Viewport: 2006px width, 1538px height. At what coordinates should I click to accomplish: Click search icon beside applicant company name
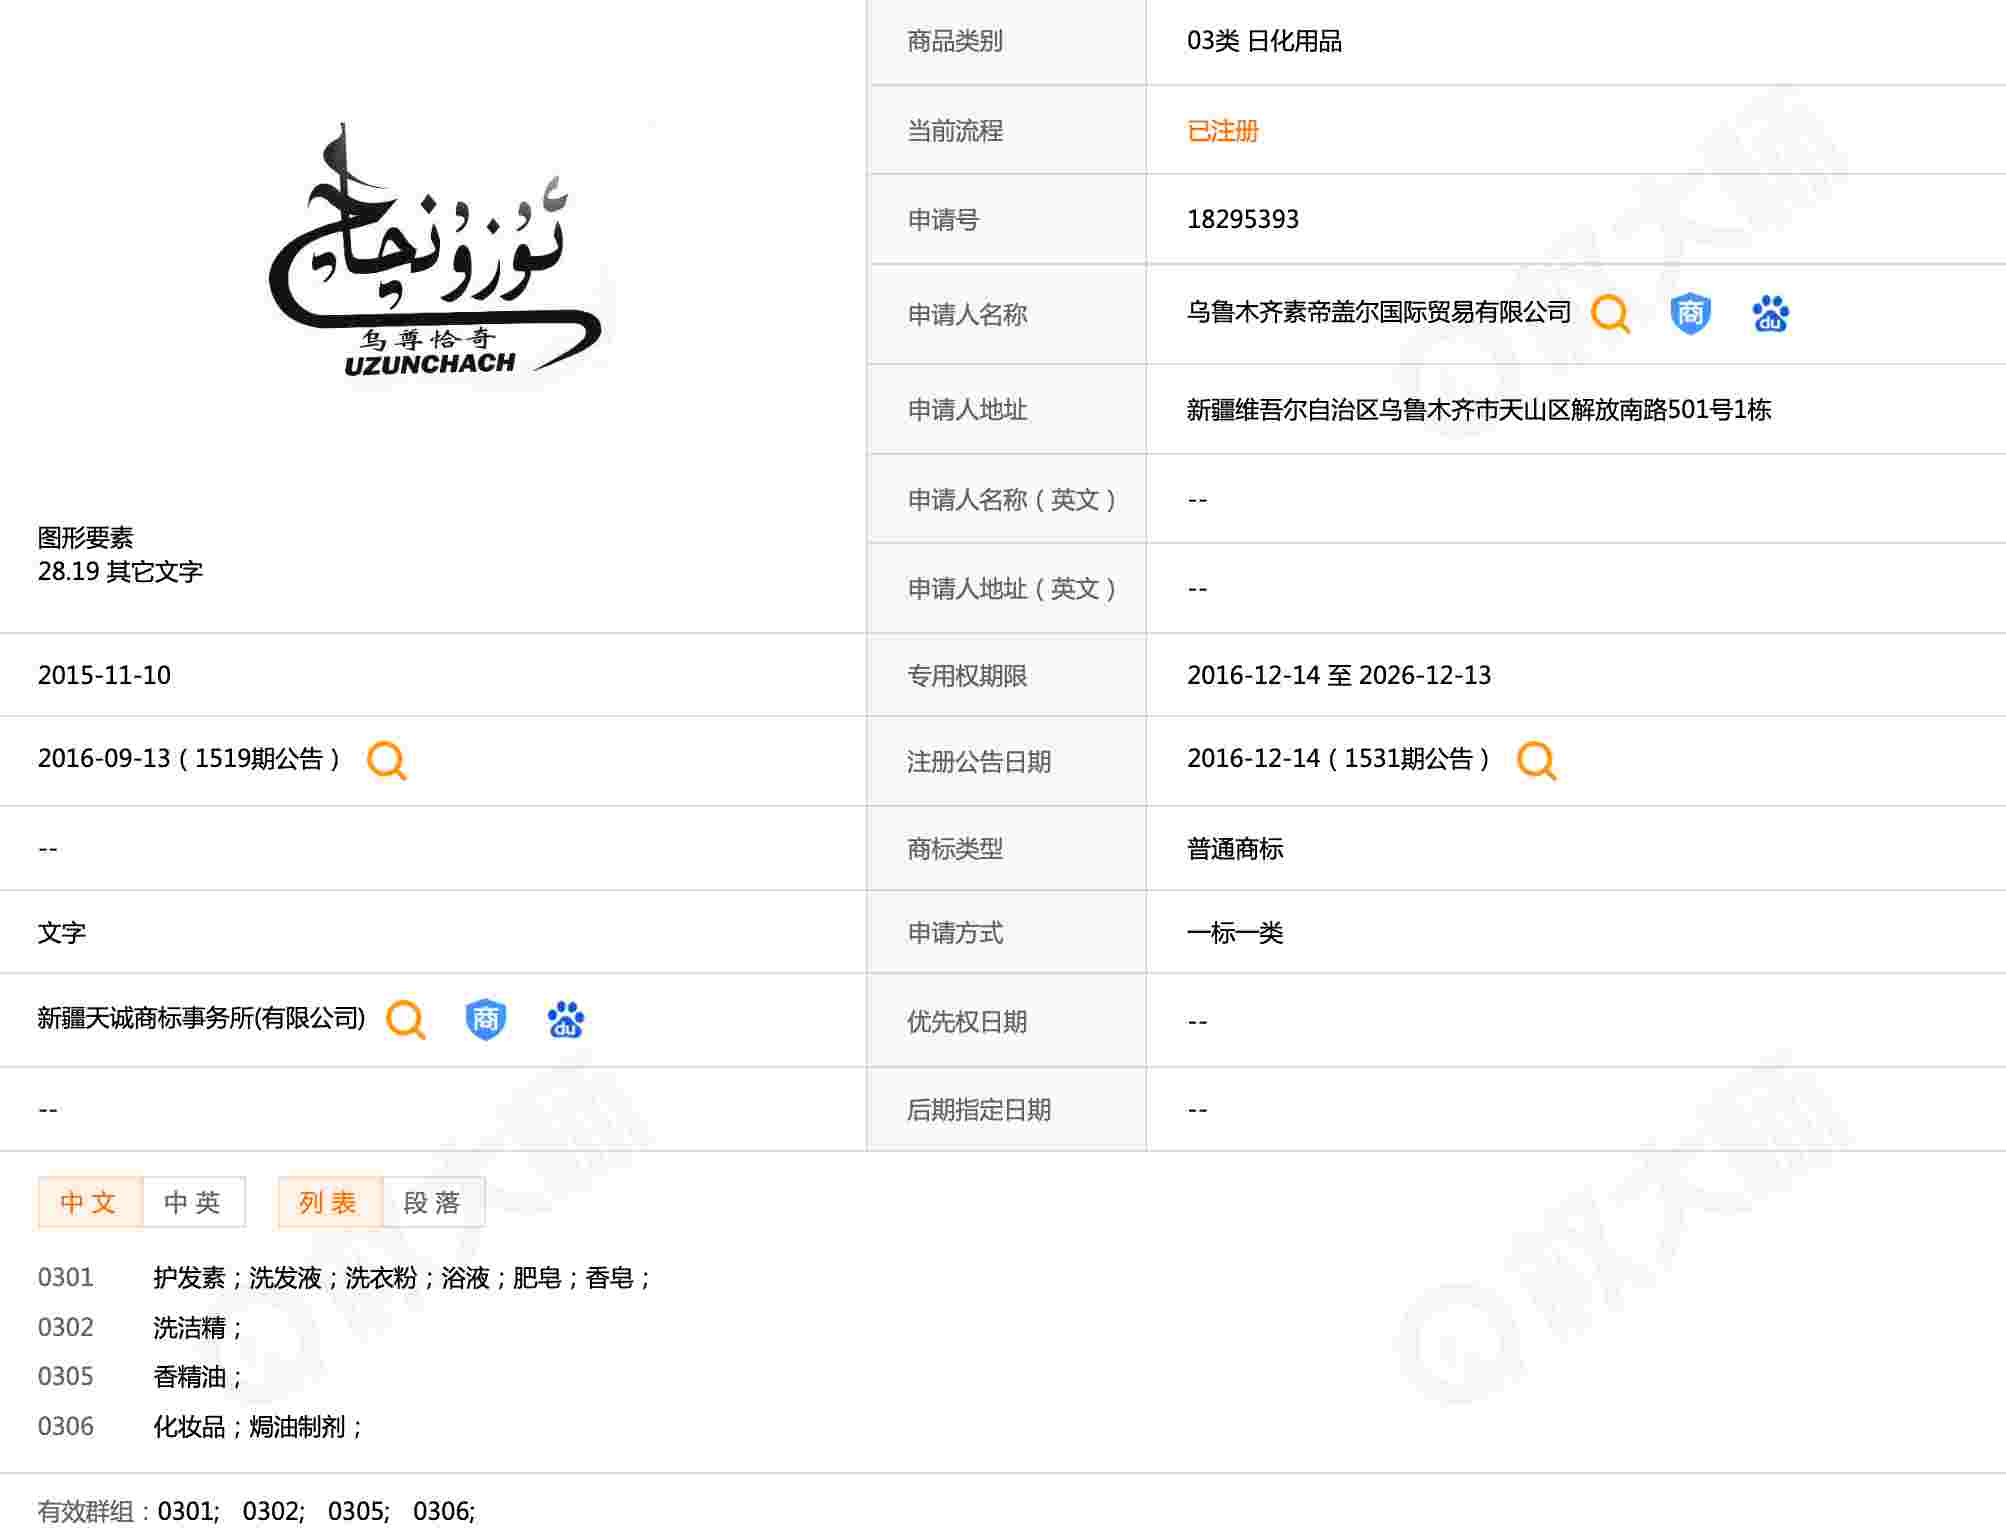click(x=1610, y=314)
